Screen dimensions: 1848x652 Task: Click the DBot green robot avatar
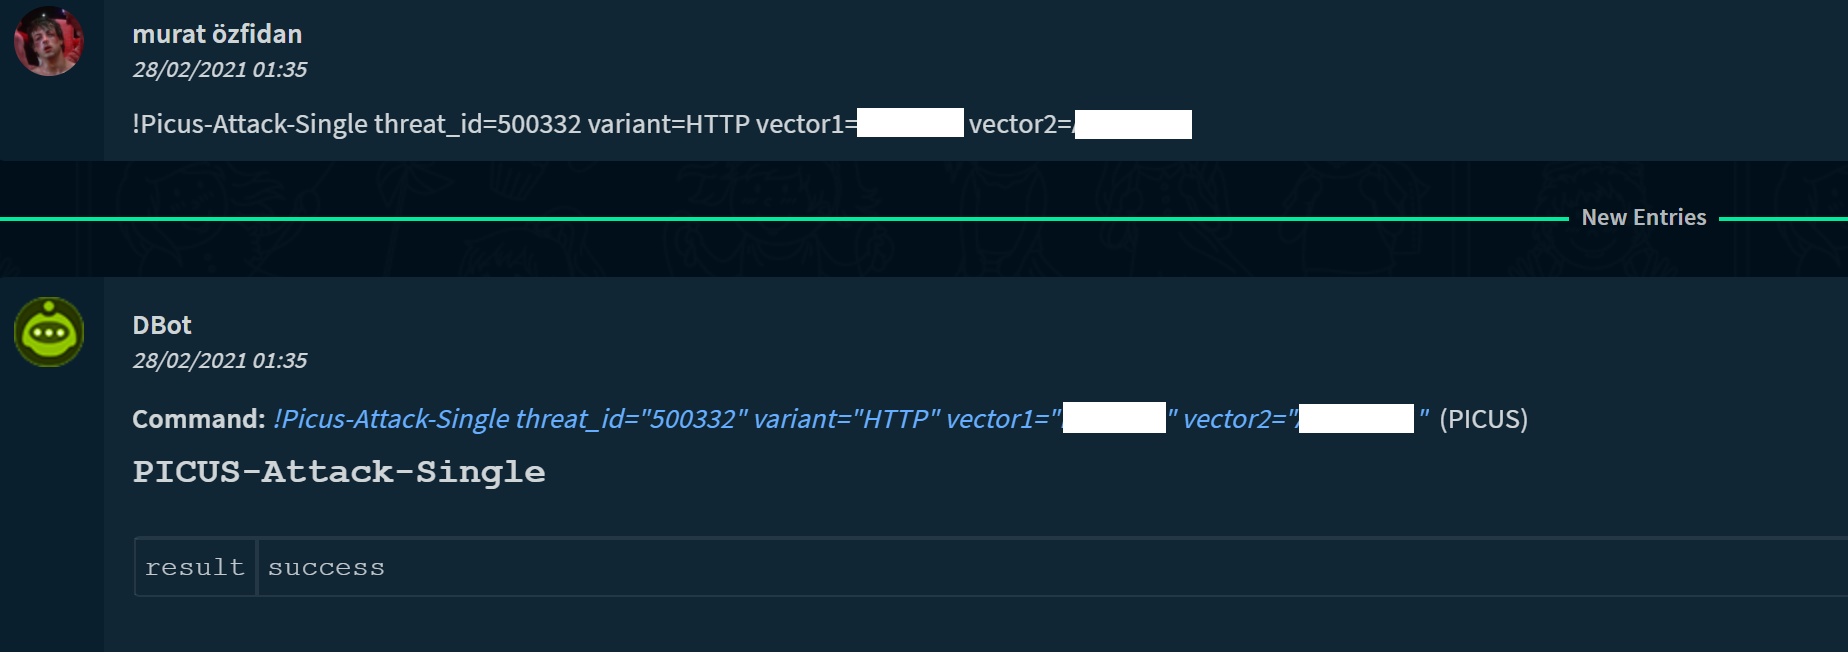pos(48,332)
